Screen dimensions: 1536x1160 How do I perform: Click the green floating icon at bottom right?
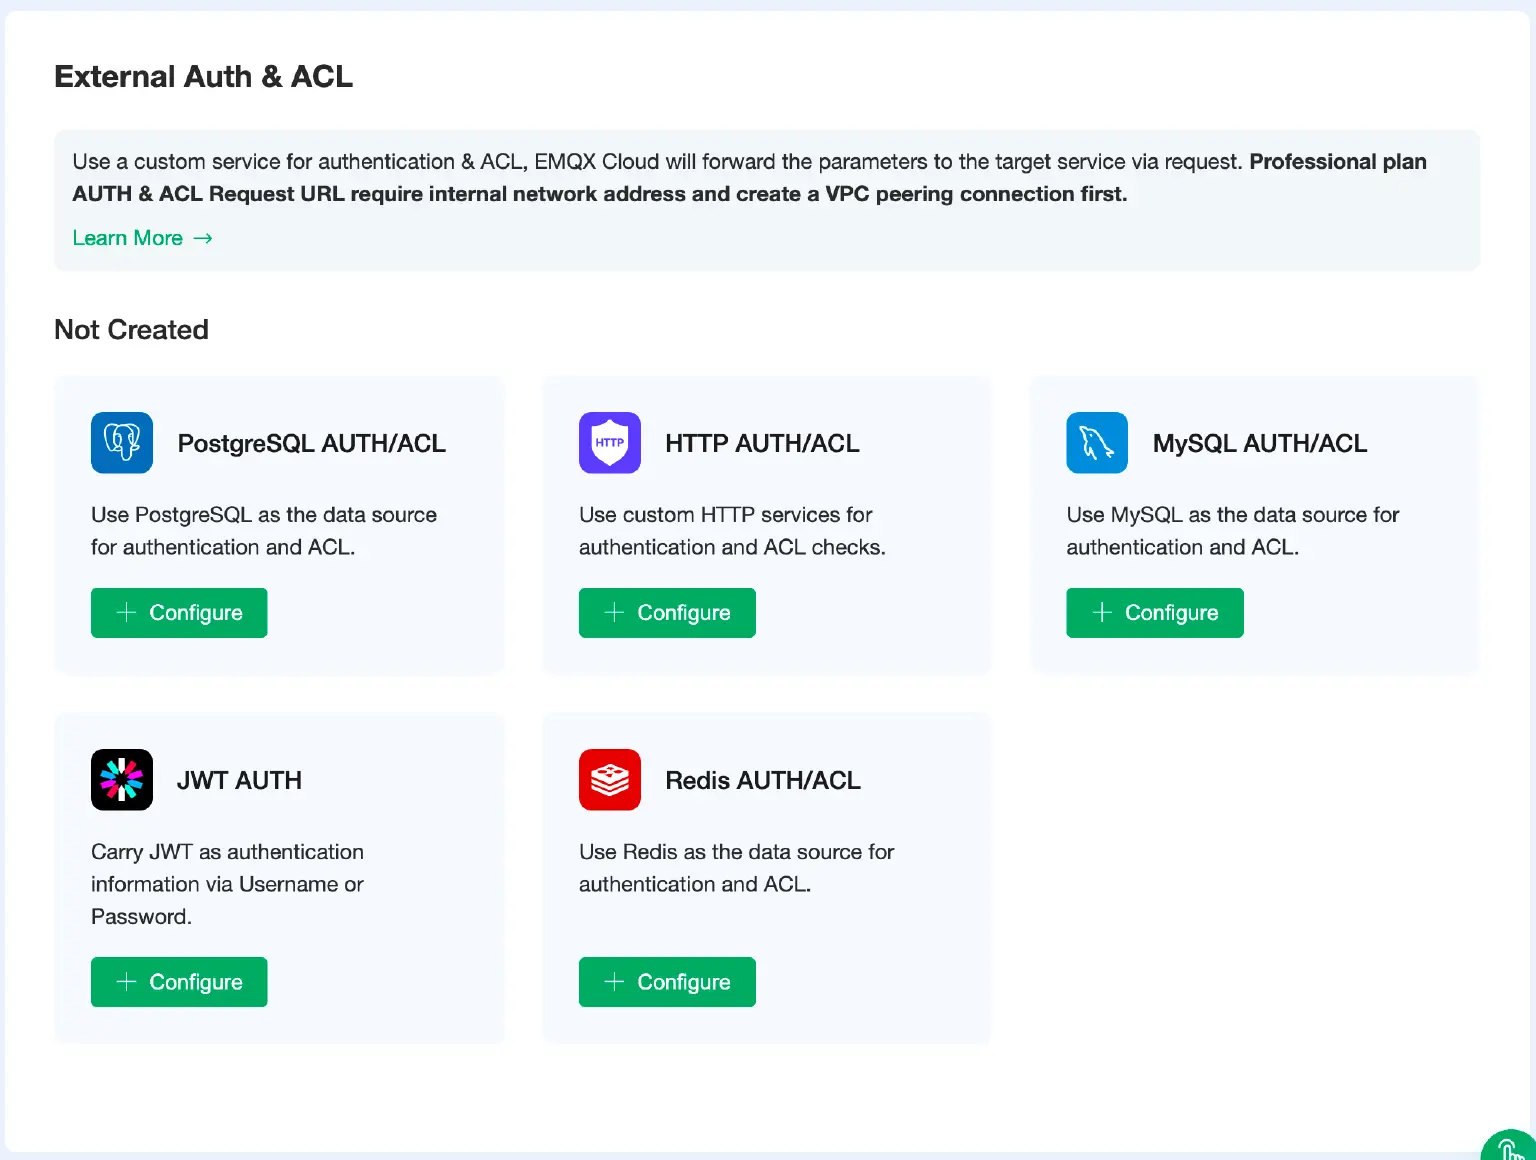(x=1509, y=1150)
